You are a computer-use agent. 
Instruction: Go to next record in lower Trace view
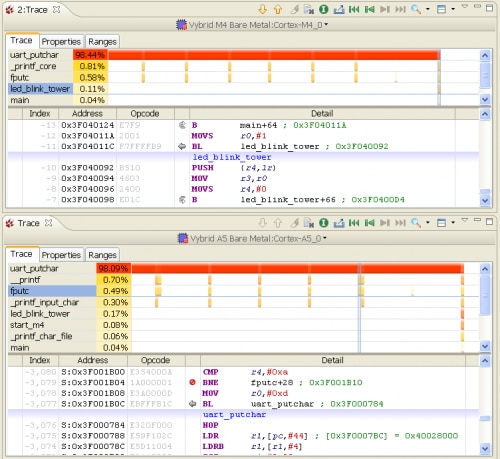(x=385, y=223)
